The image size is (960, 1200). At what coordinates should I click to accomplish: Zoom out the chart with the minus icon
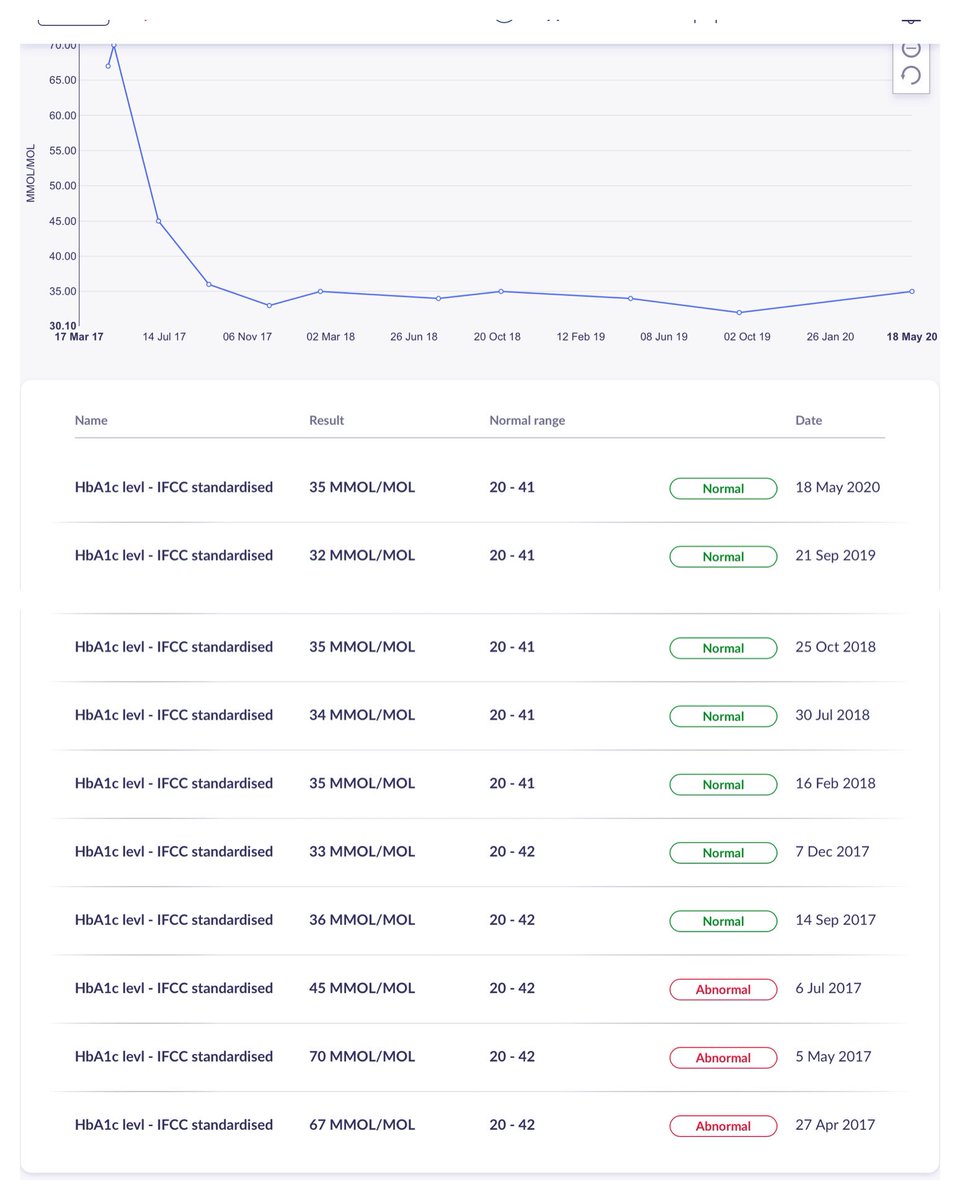point(911,48)
